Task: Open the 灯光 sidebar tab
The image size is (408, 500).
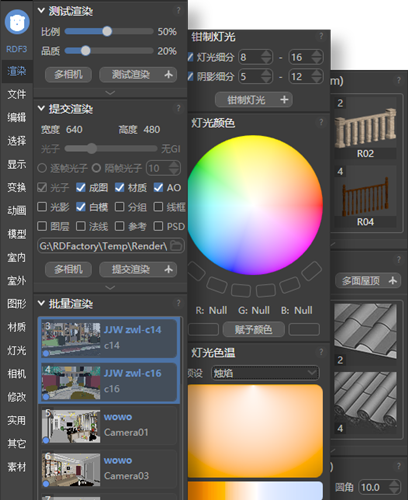Action: tap(17, 351)
